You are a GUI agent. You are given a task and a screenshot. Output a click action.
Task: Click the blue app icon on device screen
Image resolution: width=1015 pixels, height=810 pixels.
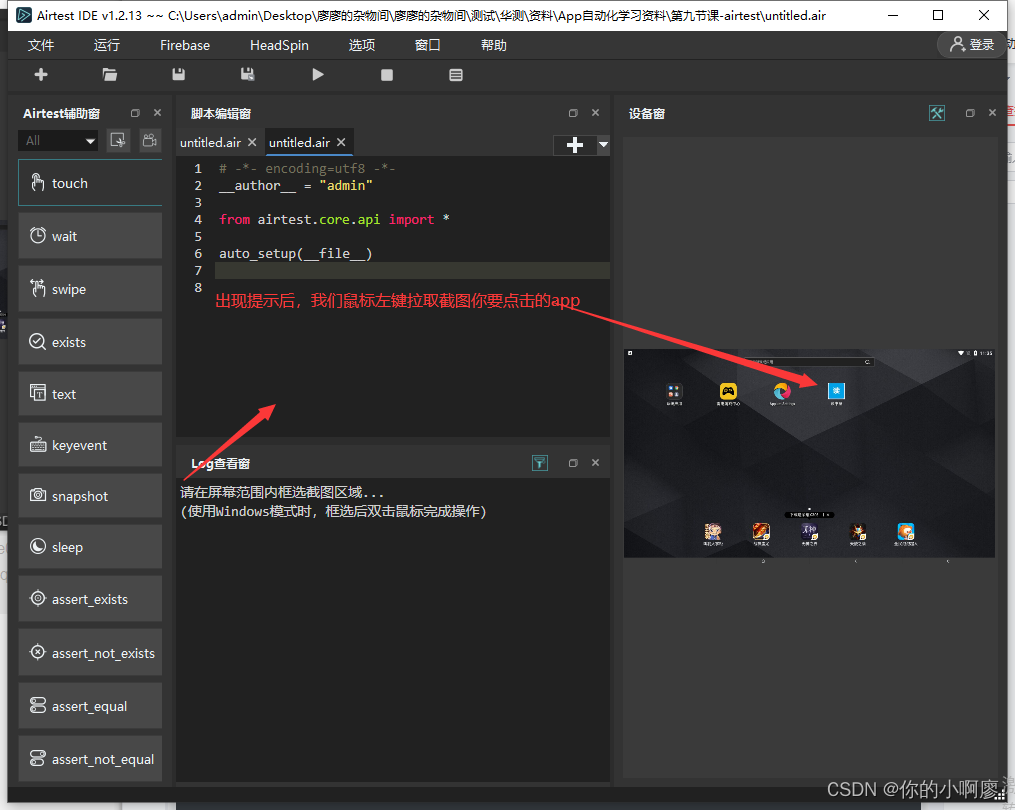click(x=836, y=391)
